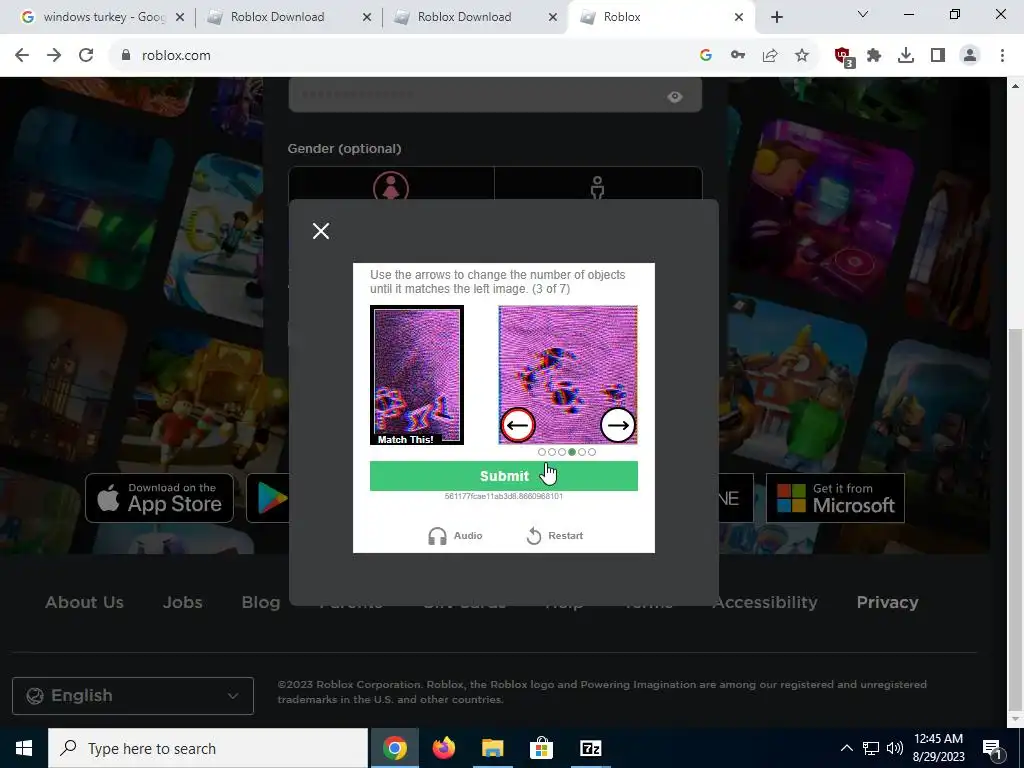1024x768 pixels.
Task: Open Windows Start menu
Action: click(x=24, y=748)
